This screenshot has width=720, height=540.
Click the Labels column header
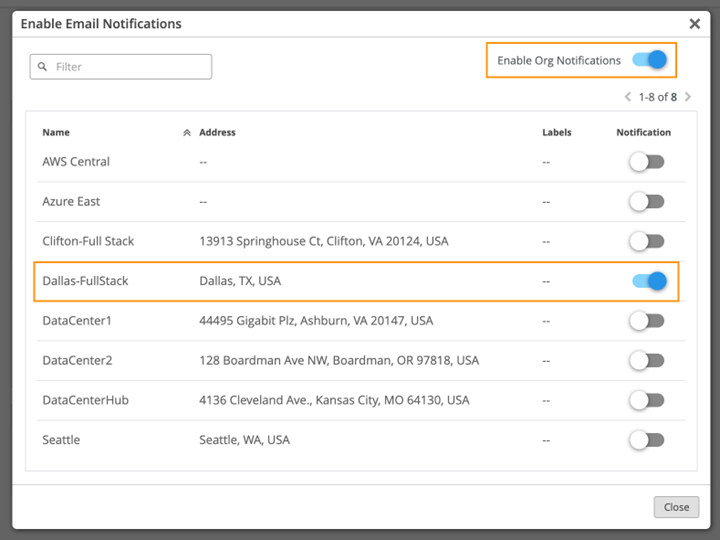pyautogui.click(x=557, y=133)
